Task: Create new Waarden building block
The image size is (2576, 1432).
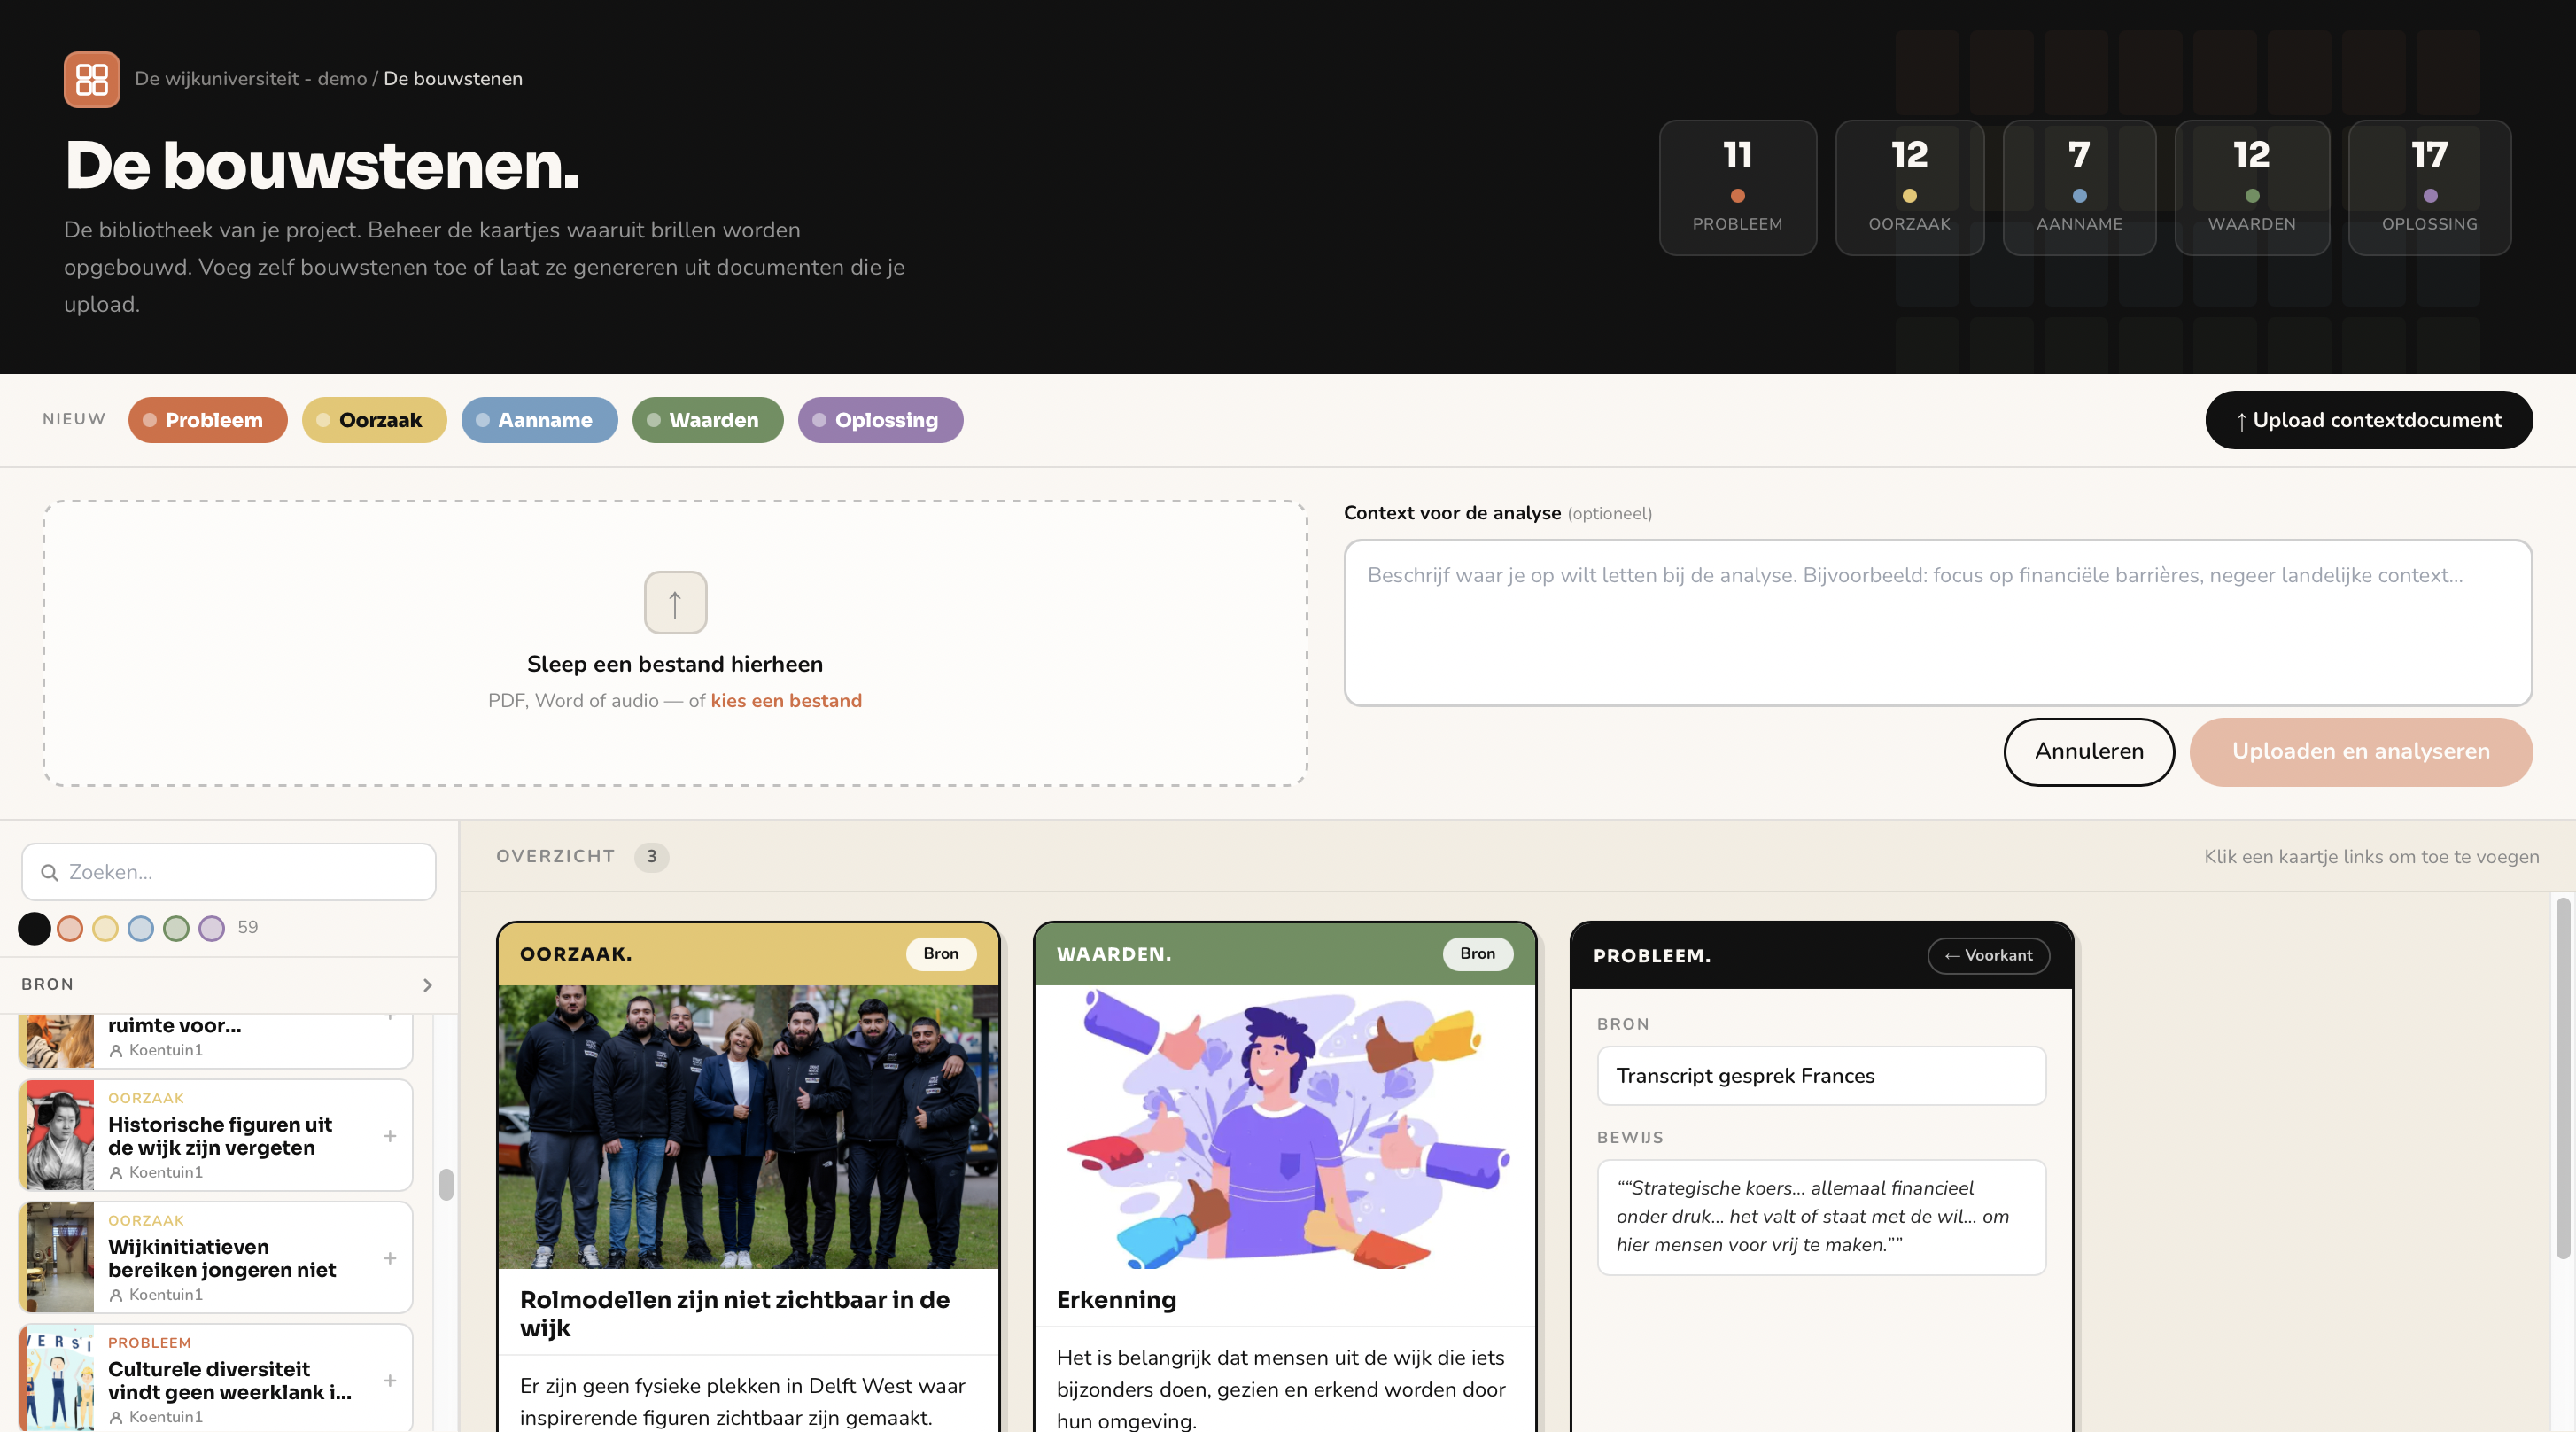Action: (707, 420)
